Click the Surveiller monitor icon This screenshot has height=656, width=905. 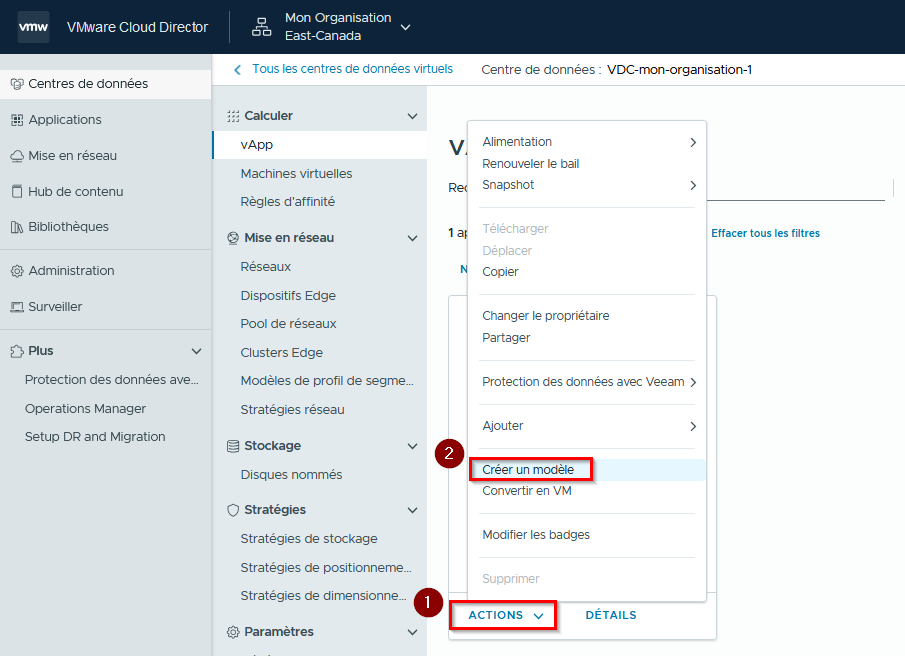17,307
